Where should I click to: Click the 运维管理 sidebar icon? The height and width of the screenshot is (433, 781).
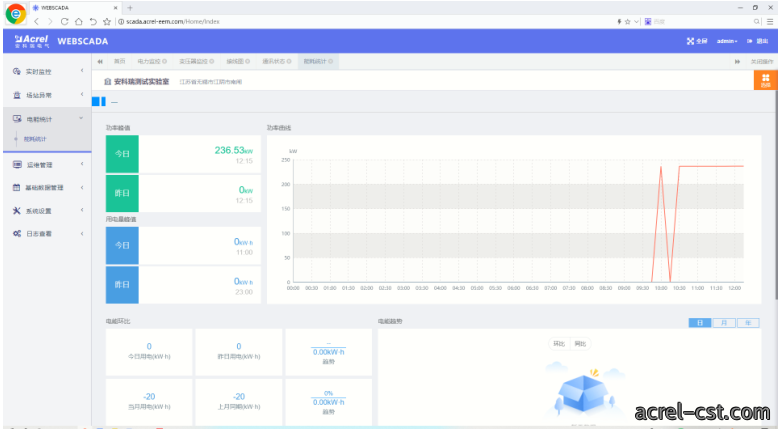coord(17,164)
